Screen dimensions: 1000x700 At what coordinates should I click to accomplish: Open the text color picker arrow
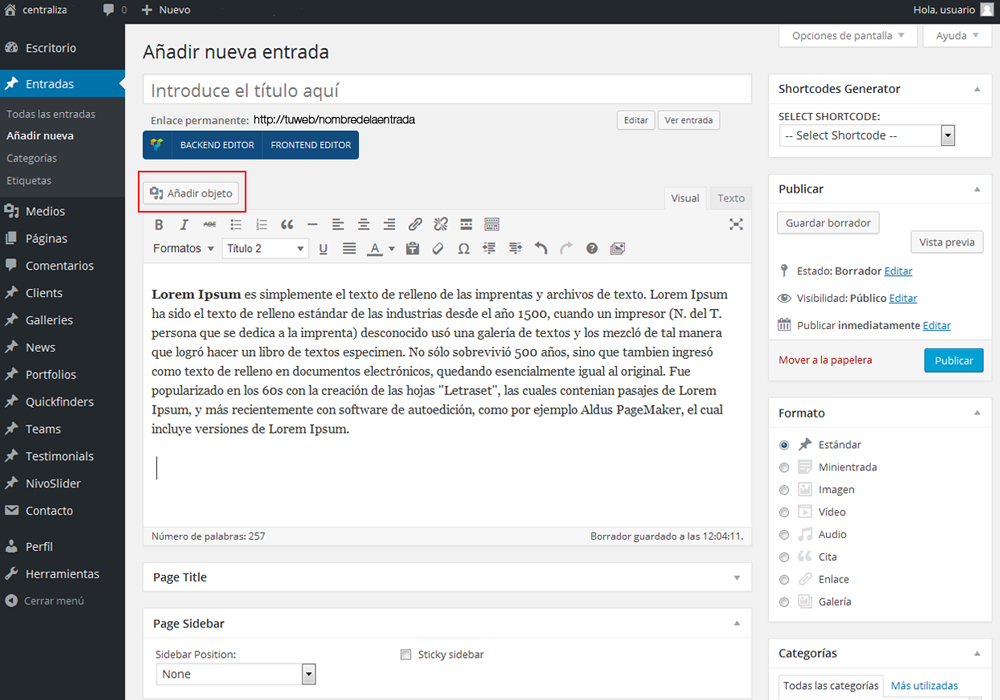(392, 249)
